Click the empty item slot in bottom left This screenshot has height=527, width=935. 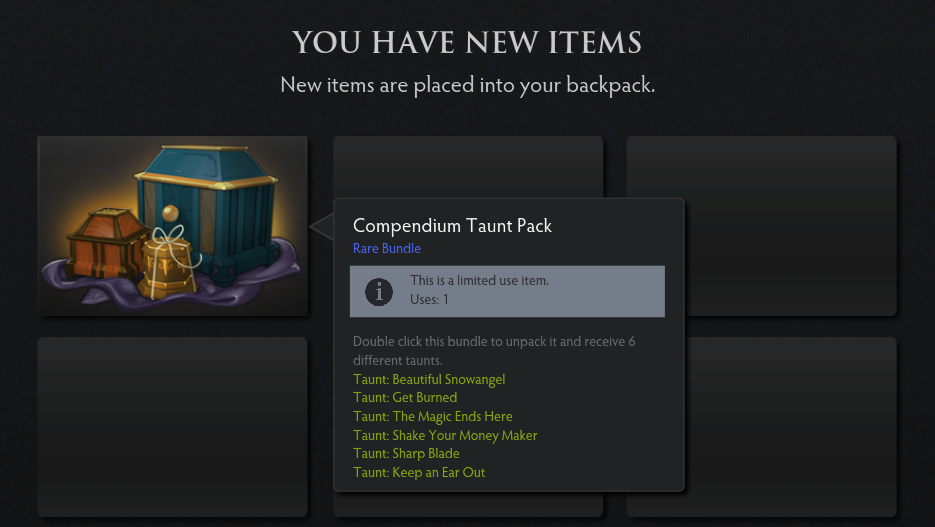click(x=172, y=427)
